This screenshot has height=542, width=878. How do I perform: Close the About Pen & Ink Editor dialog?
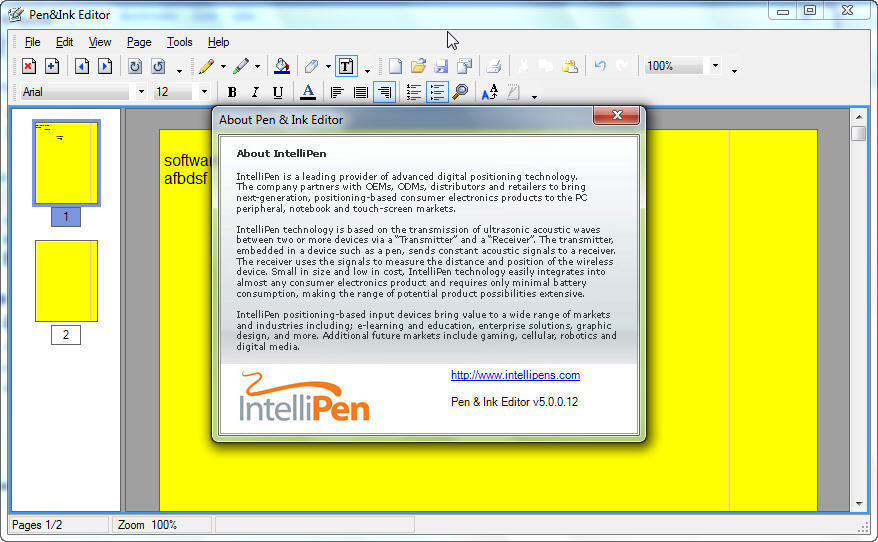pos(616,117)
